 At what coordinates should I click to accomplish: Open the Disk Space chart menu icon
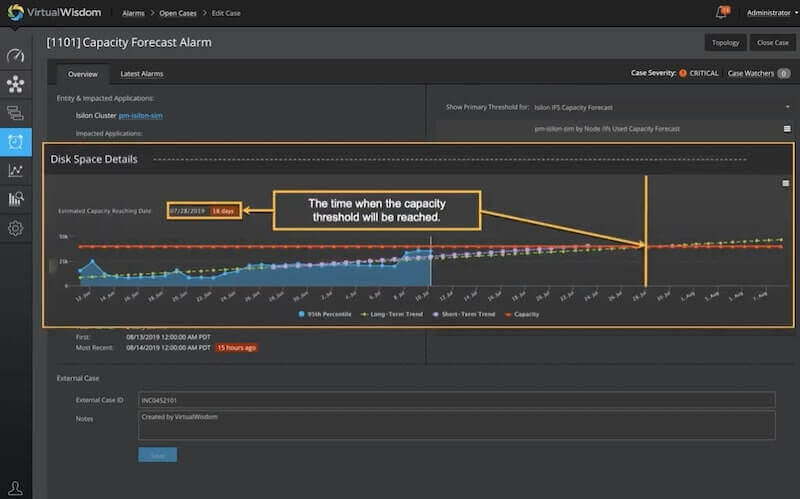point(786,183)
